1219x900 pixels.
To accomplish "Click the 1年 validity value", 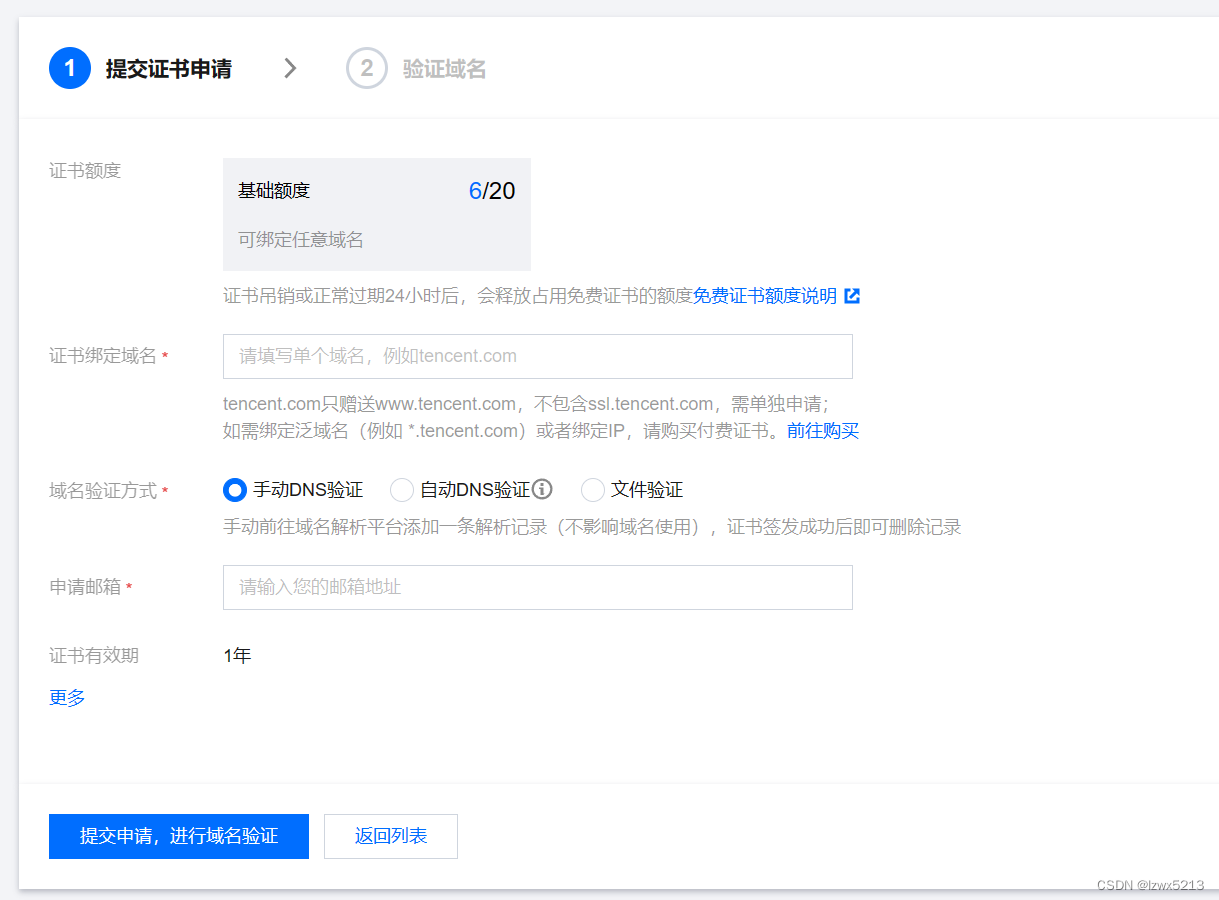I will 237,656.
